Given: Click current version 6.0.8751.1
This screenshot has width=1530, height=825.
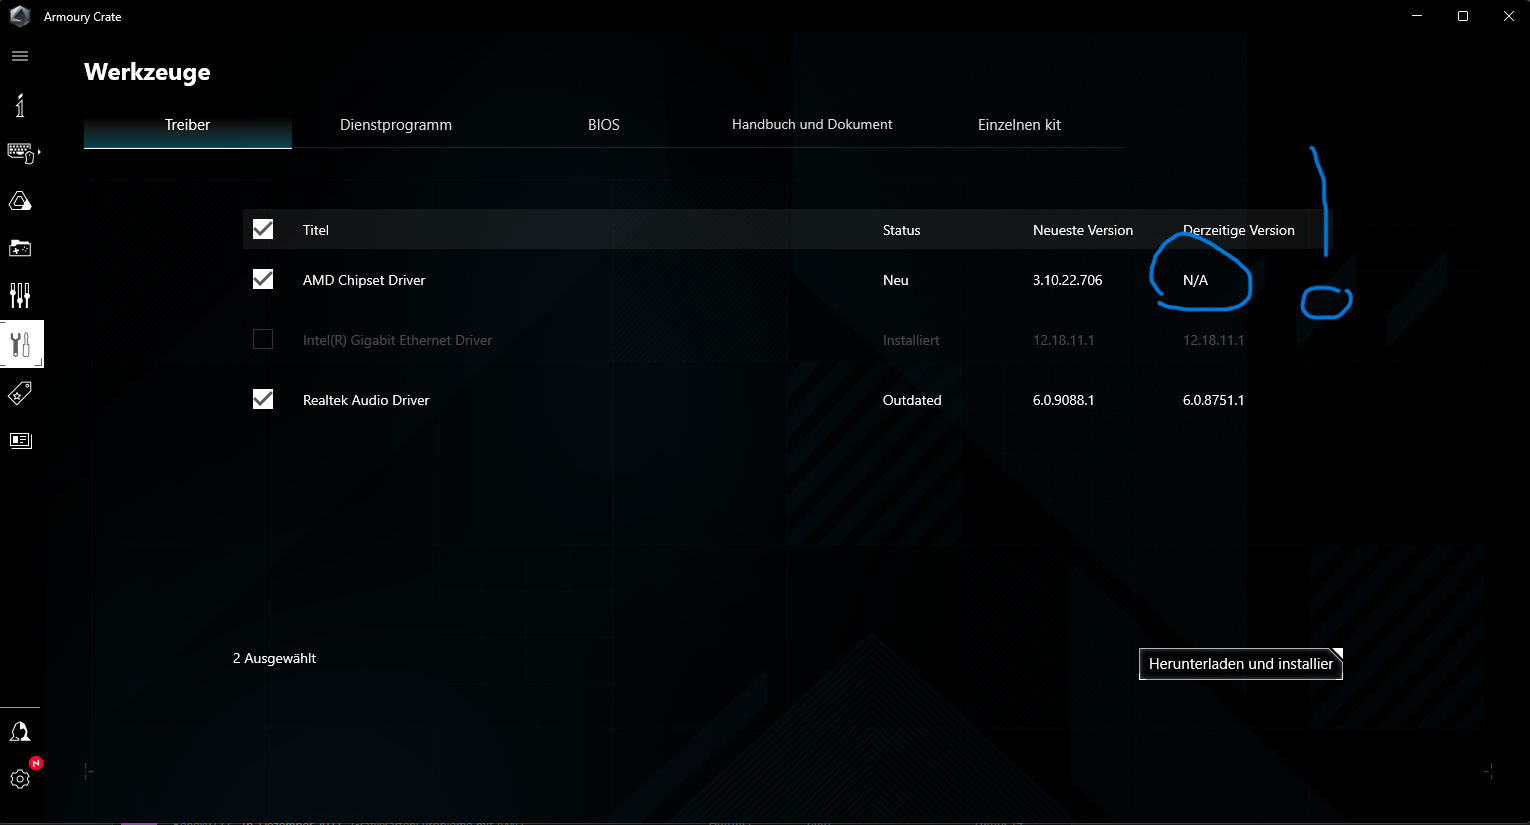Looking at the screenshot, I should pyautogui.click(x=1213, y=400).
